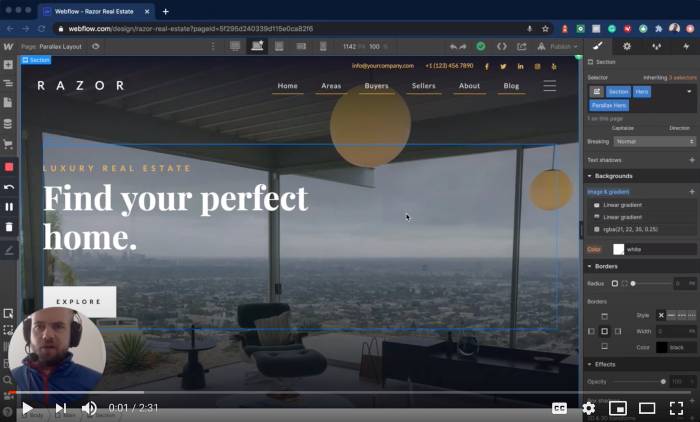Click the Home nav link
Screen dimensions: 700x422
pos(288,86)
